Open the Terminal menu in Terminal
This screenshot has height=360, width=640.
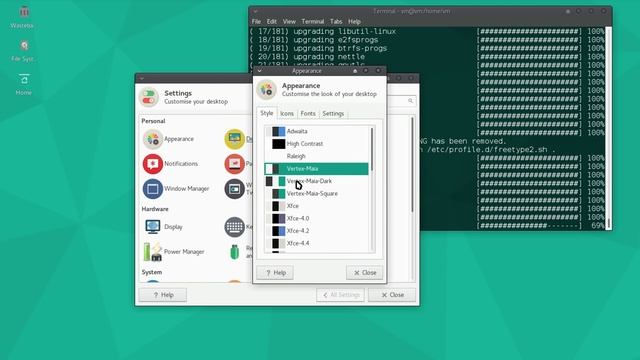pos(313,22)
